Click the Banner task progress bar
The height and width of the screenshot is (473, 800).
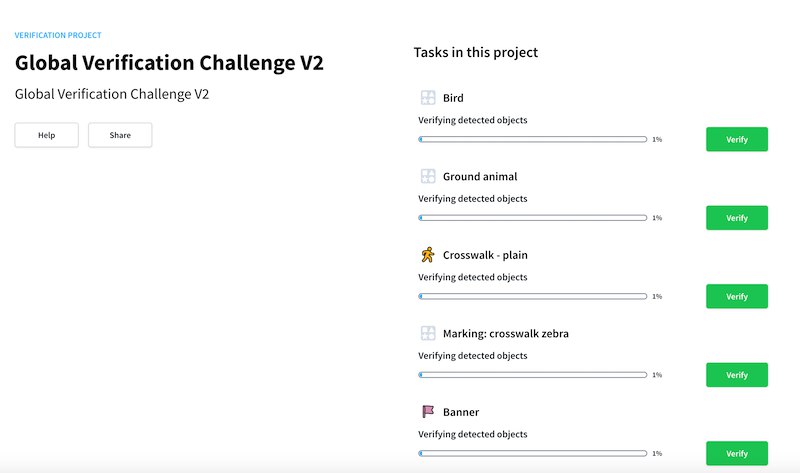(x=533, y=454)
